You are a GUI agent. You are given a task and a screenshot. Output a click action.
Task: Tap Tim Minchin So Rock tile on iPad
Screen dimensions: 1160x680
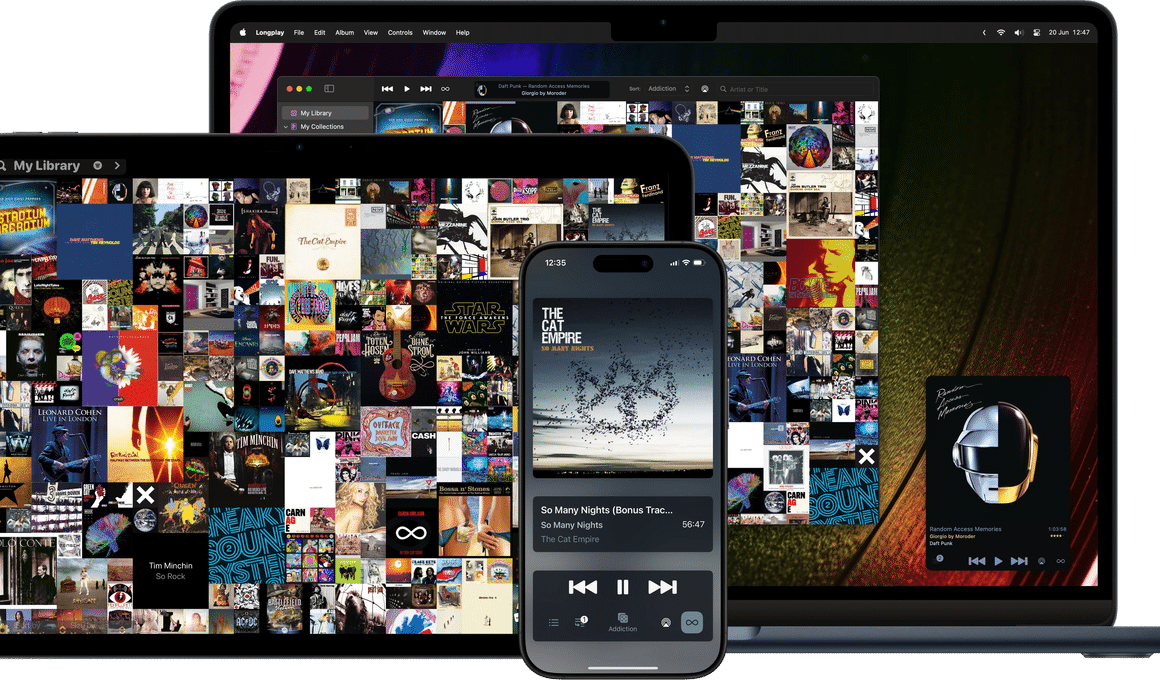(171, 570)
